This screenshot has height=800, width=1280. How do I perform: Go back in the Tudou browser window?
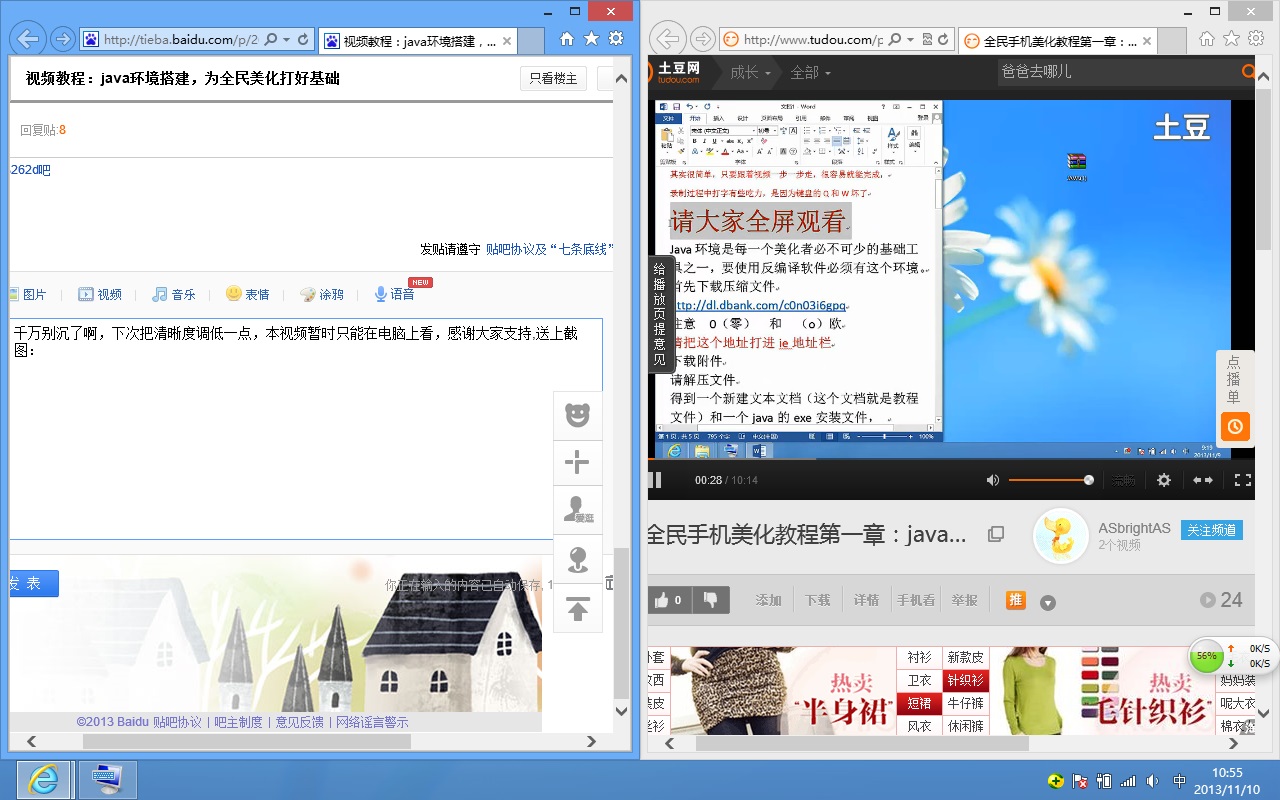coord(667,40)
